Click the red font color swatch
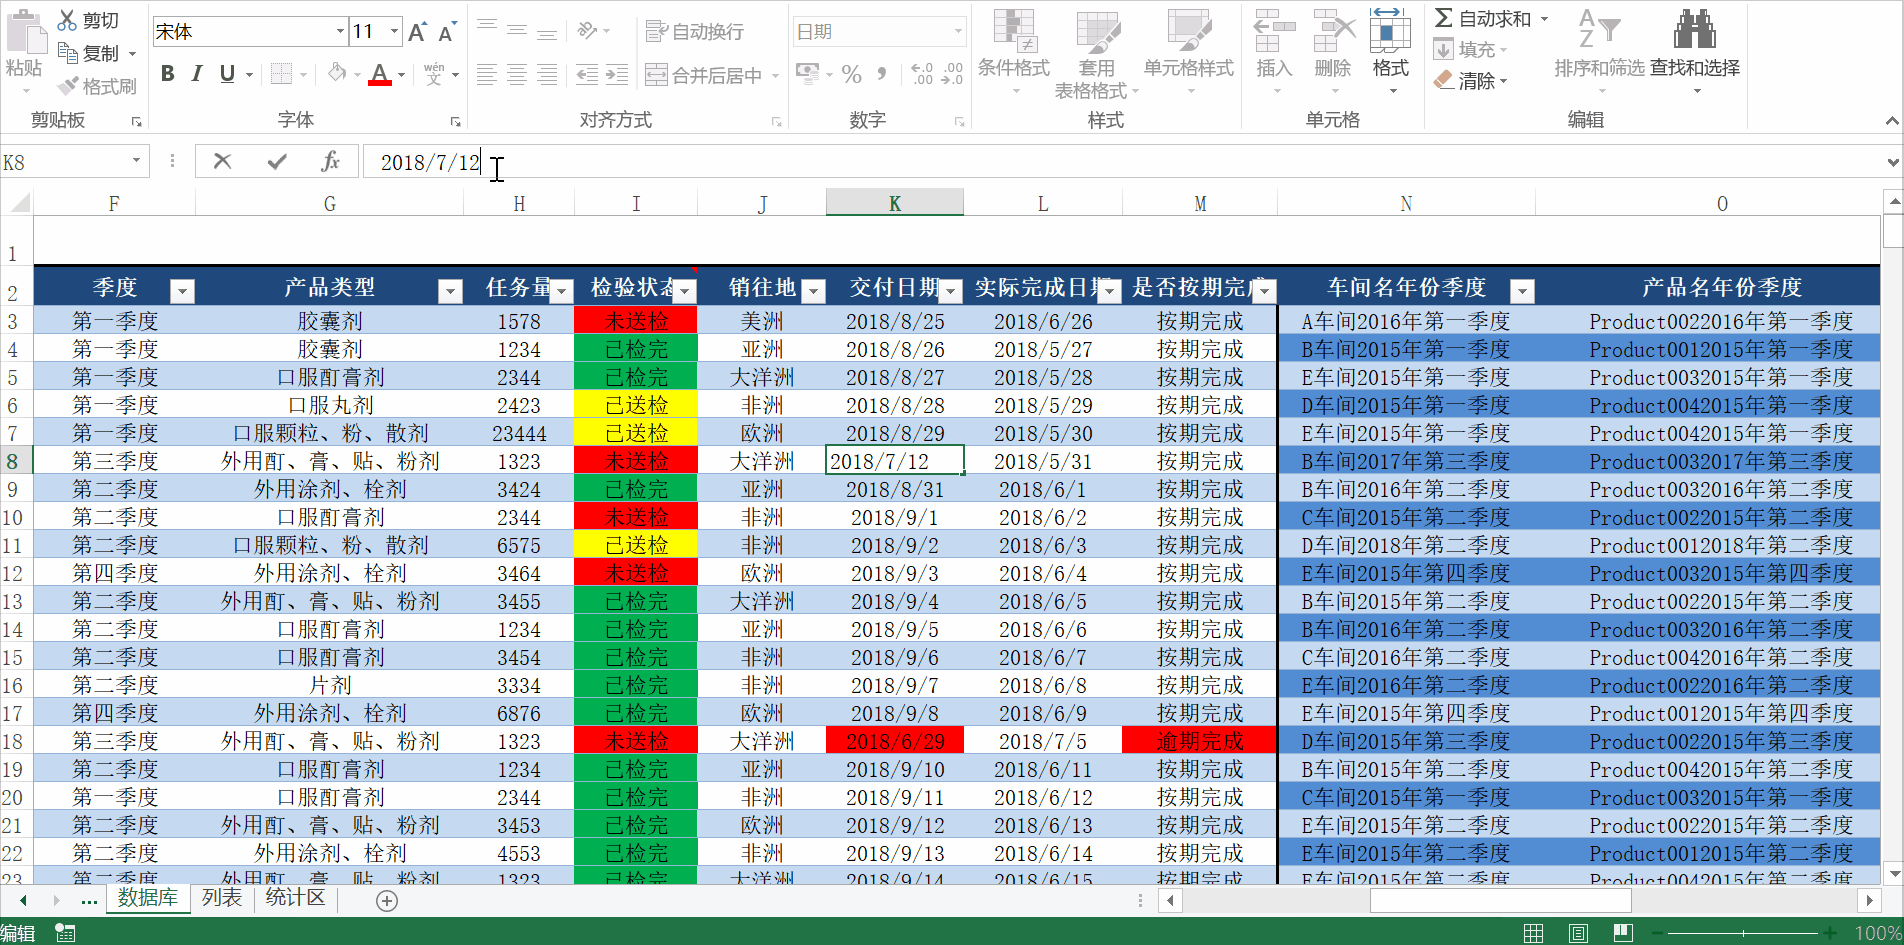 tap(379, 74)
